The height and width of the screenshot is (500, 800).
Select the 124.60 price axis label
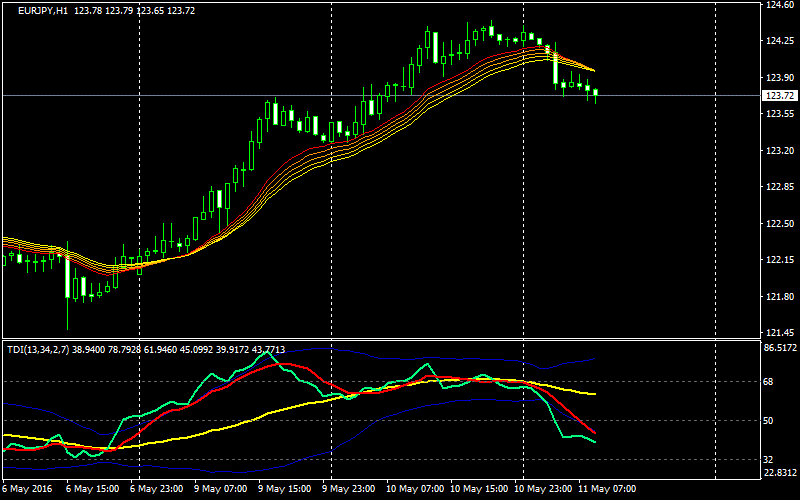778,5
